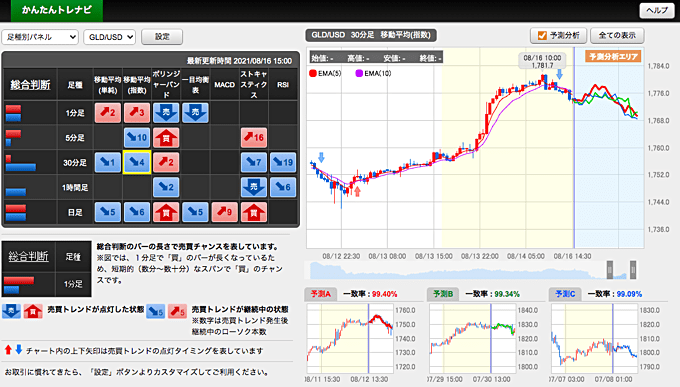Click the left range slider handle
Viewport: 680px width, 387px height.
(x=610, y=270)
